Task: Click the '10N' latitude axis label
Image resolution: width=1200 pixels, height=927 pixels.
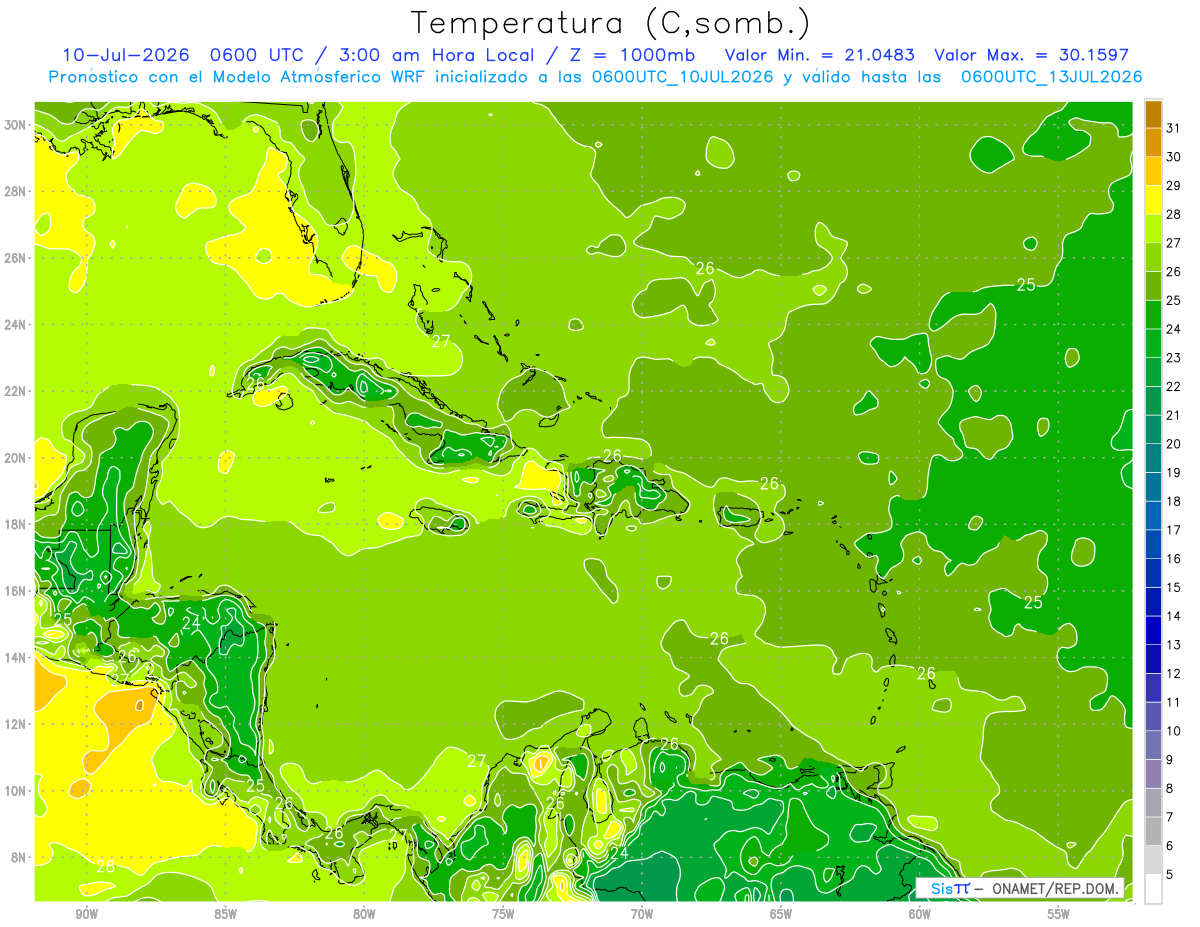Action: click(x=17, y=790)
